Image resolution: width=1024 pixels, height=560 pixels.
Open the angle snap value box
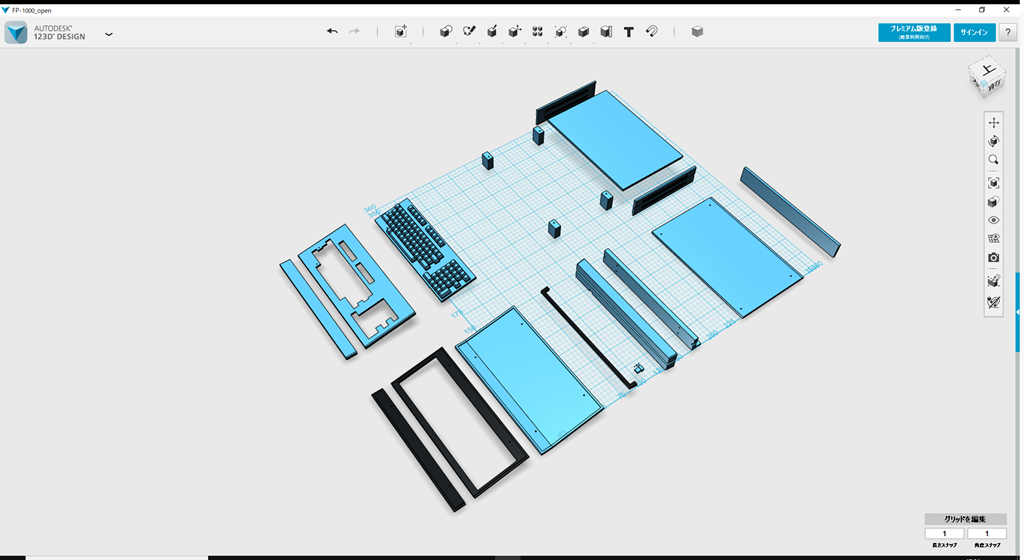(986, 534)
